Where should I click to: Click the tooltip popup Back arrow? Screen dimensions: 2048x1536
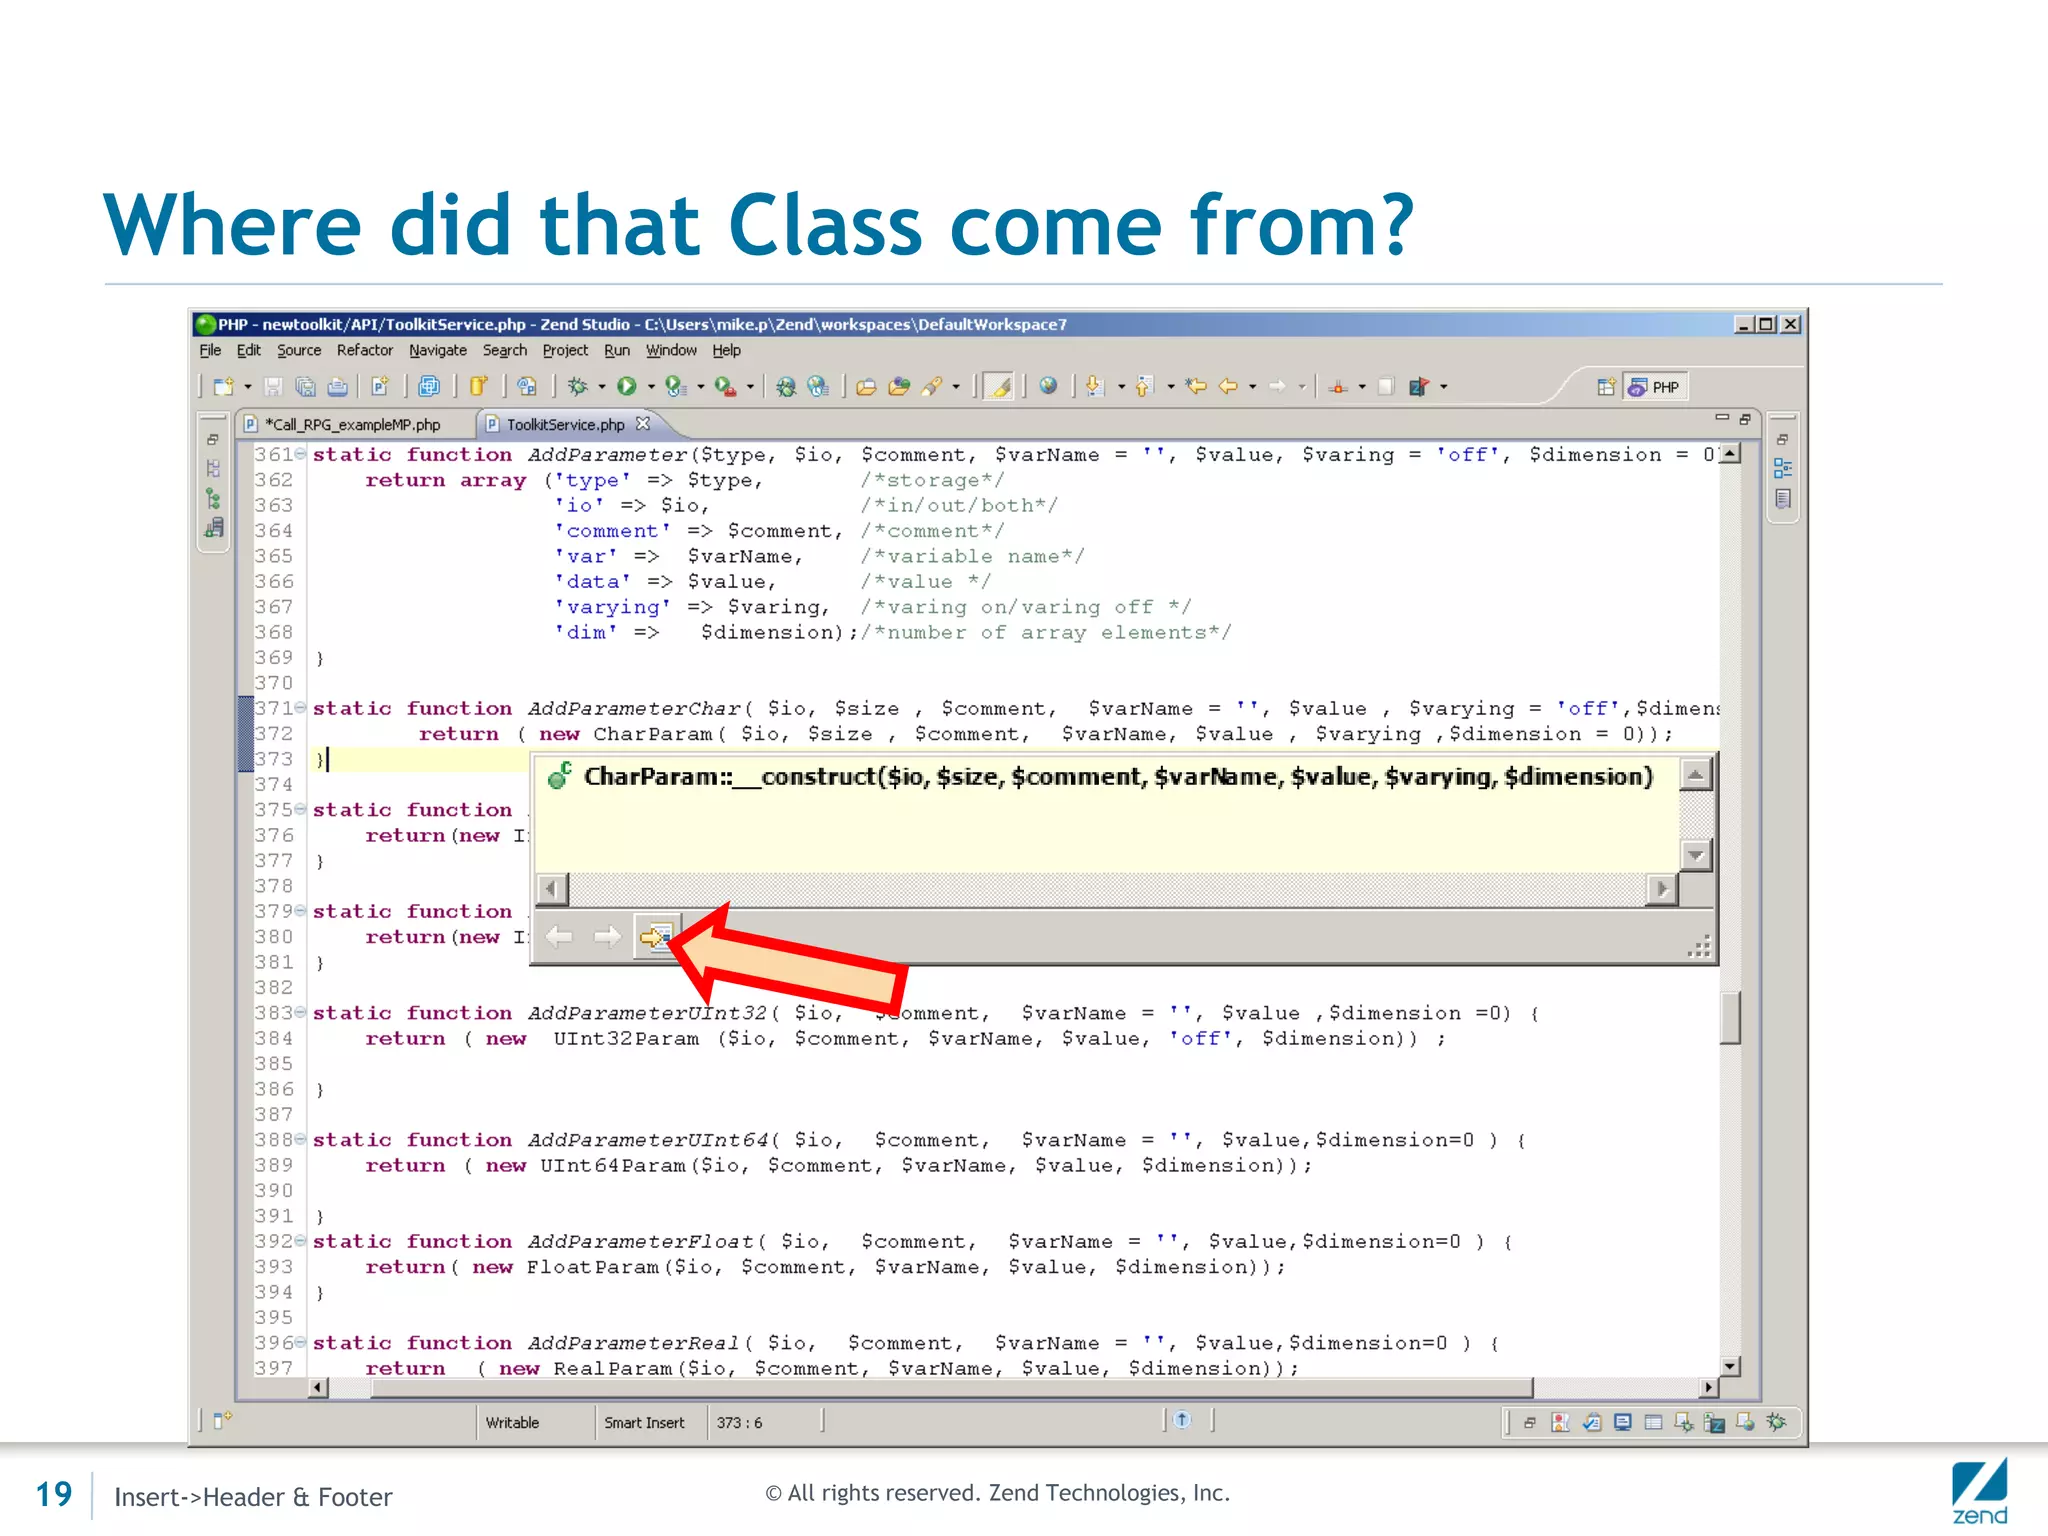click(559, 937)
